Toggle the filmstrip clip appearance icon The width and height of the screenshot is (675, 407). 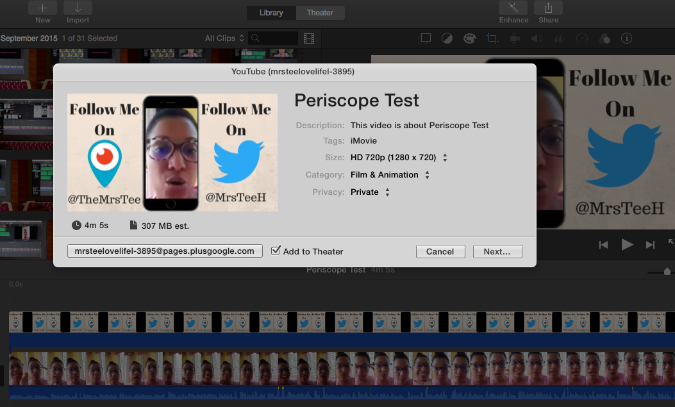coord(309,38)
